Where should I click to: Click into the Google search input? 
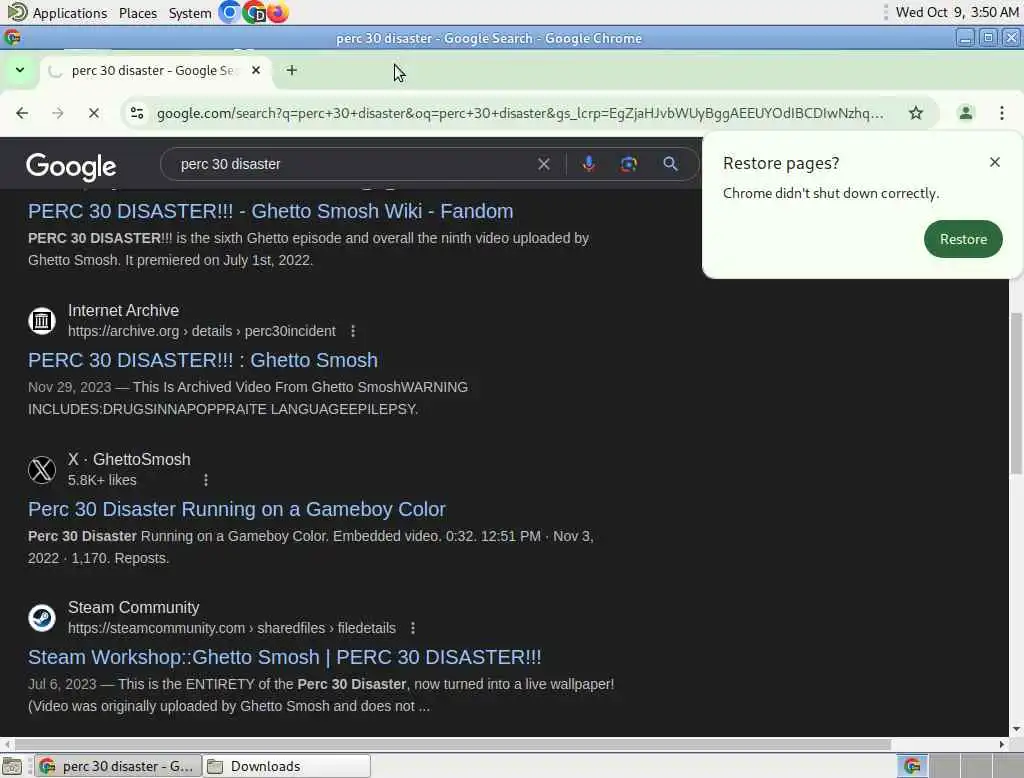pyautogui.click(x=353, y=164)
